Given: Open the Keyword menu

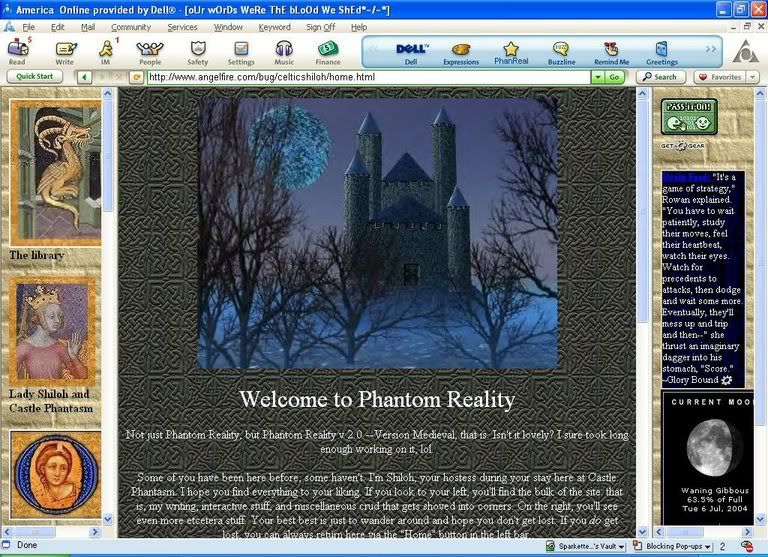Looking at the screenshot, I should click(x=274, y=27).
